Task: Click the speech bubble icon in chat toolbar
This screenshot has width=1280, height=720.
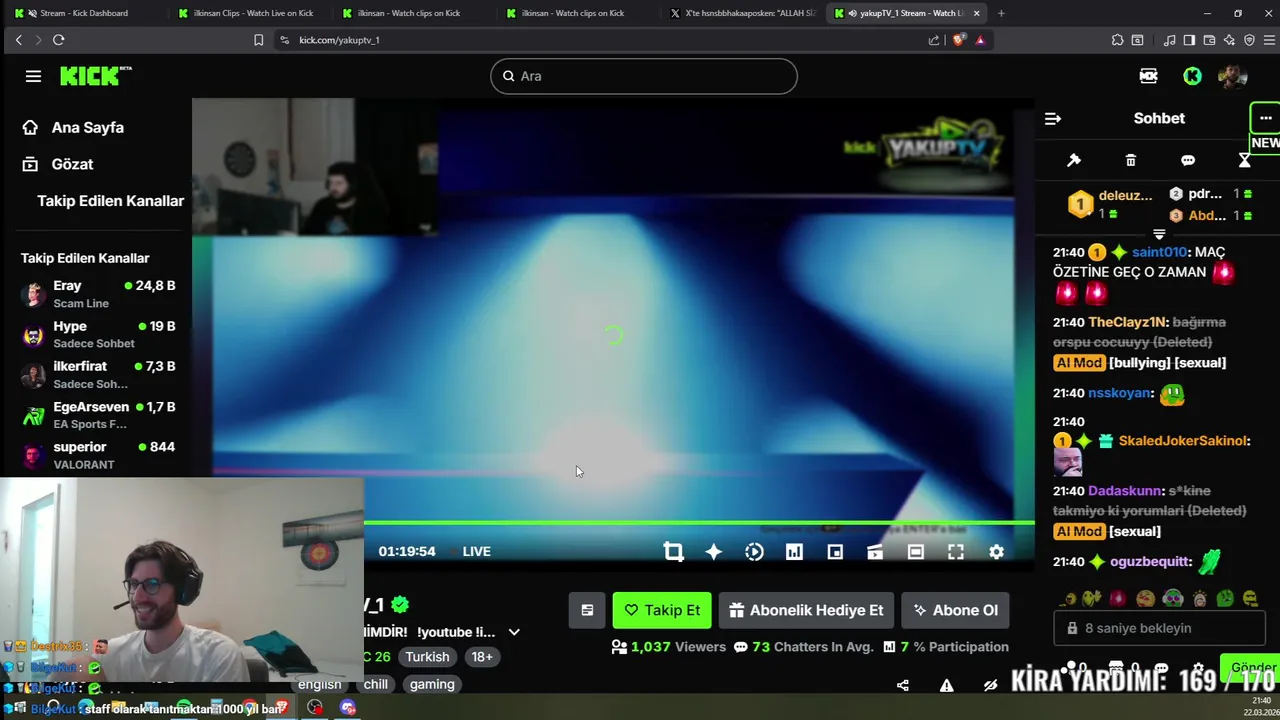Action: click(x=1188, y=160)
